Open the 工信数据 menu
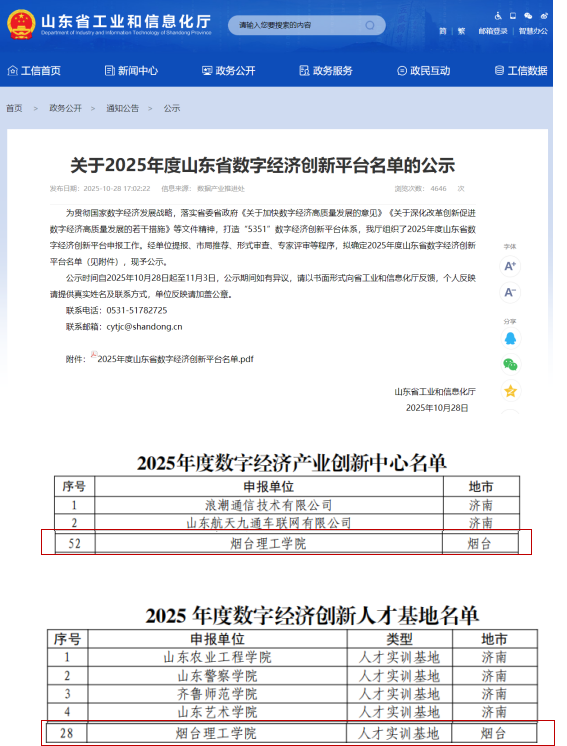Screen dimensions: 567x746 tap(521, 71)
